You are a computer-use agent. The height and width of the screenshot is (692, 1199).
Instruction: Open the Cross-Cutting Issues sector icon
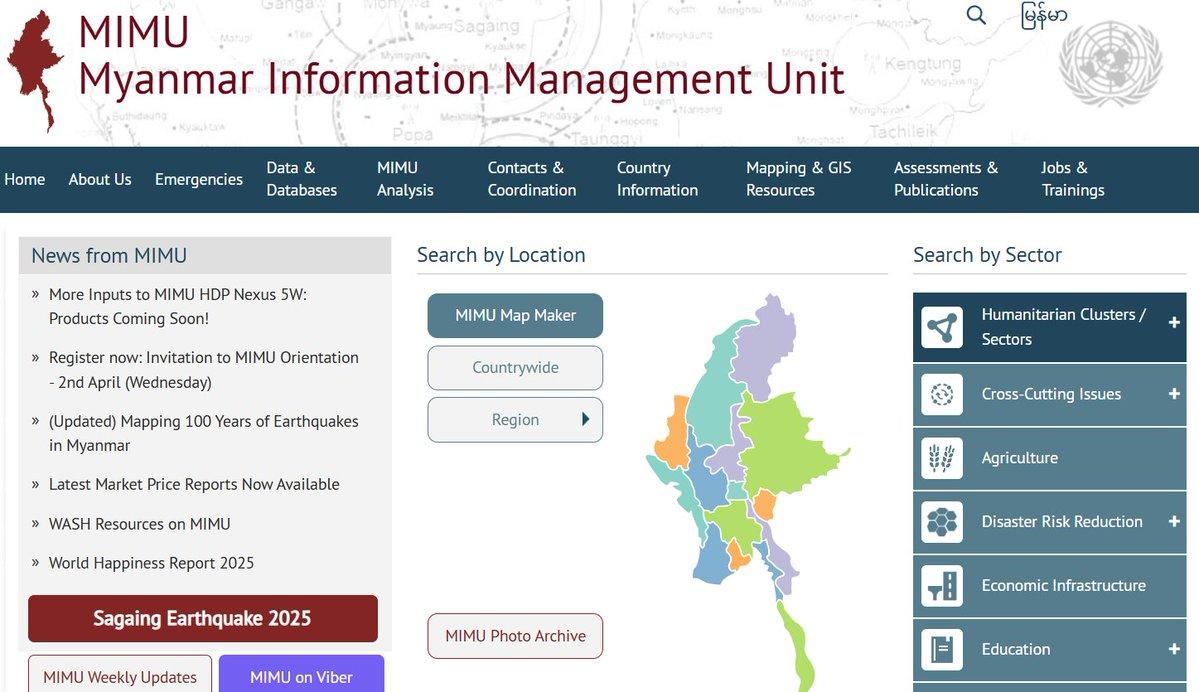[942, 395]
